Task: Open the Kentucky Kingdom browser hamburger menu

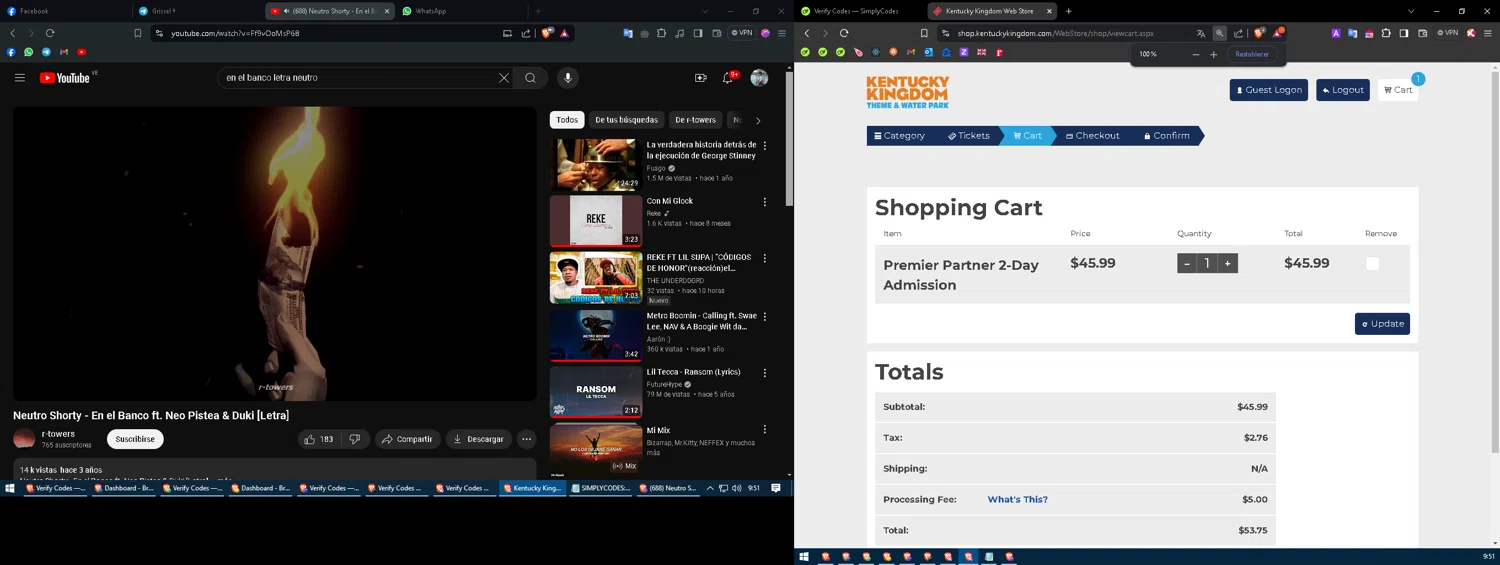Action: (1488, 33)
